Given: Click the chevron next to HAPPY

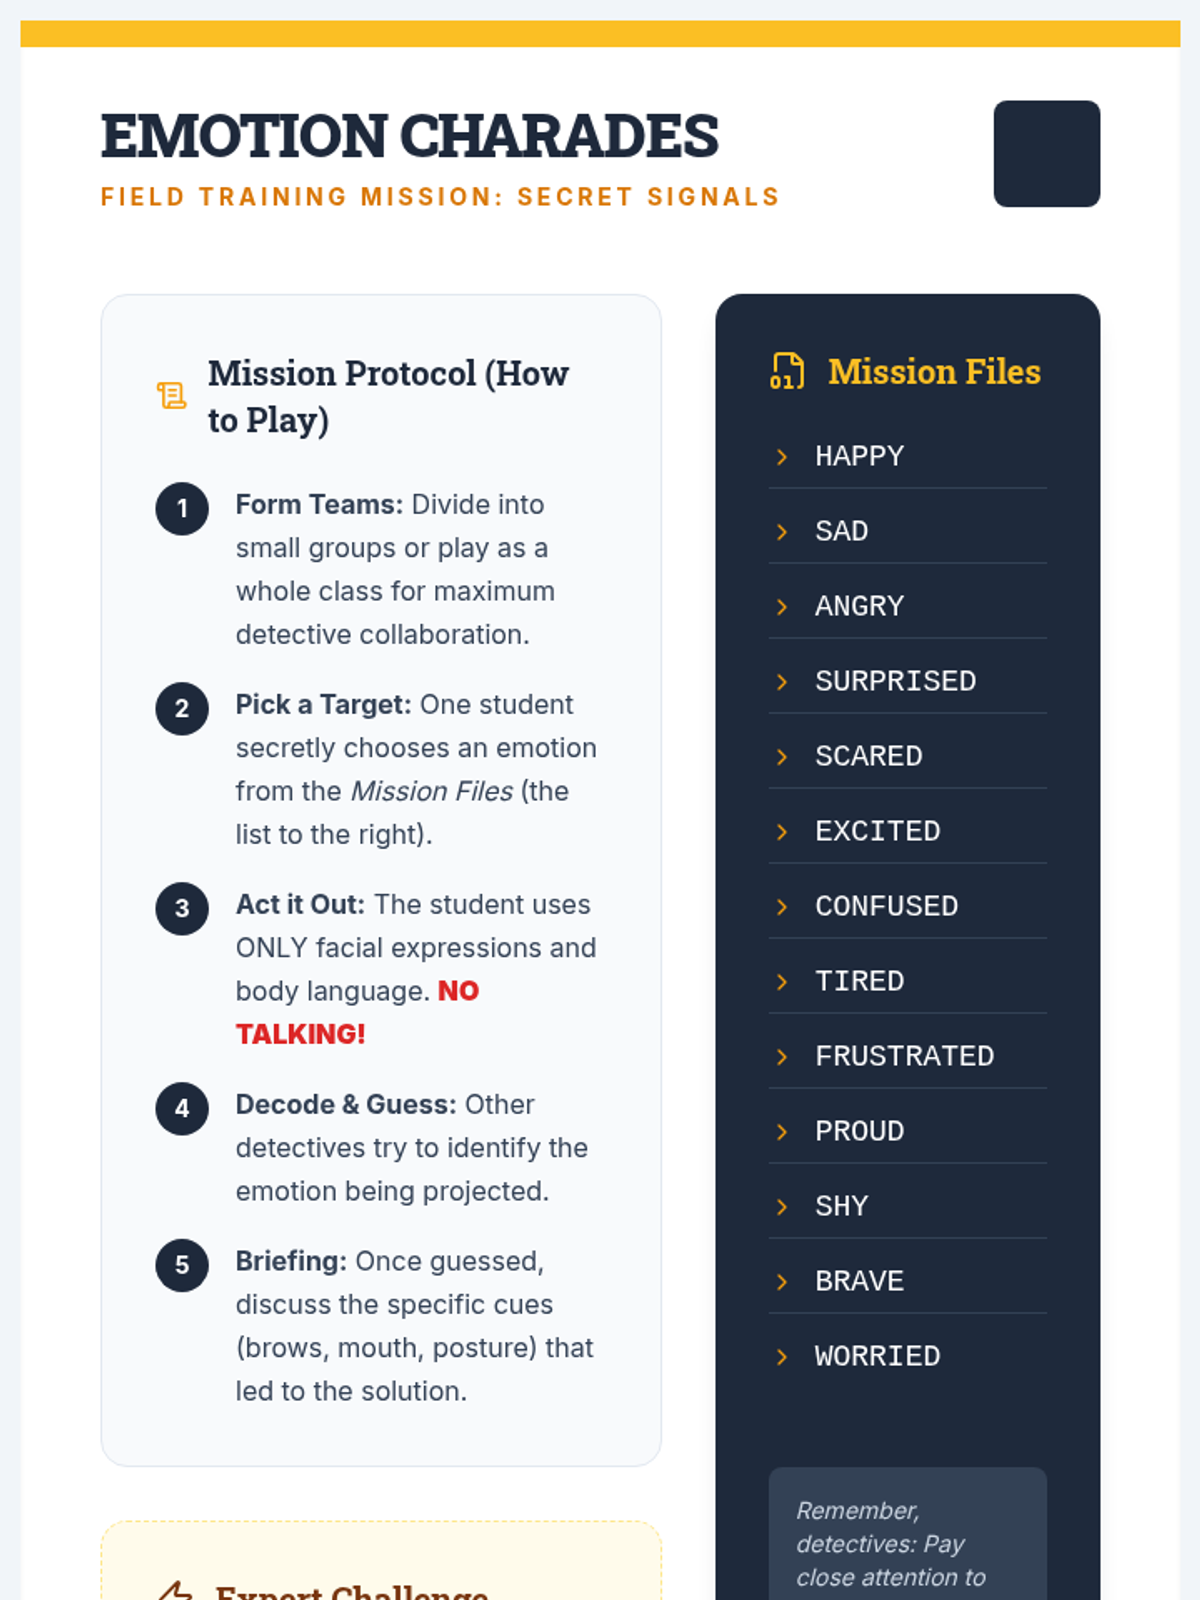Looking at the screenshot, I should tap(782, 457).
